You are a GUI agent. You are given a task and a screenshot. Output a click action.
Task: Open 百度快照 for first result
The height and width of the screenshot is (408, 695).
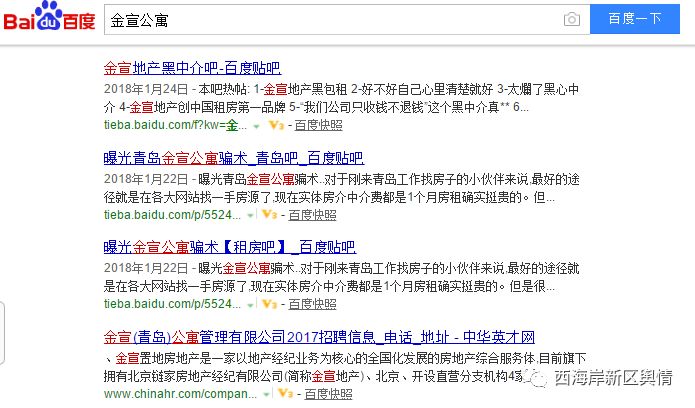click(318, 126)
